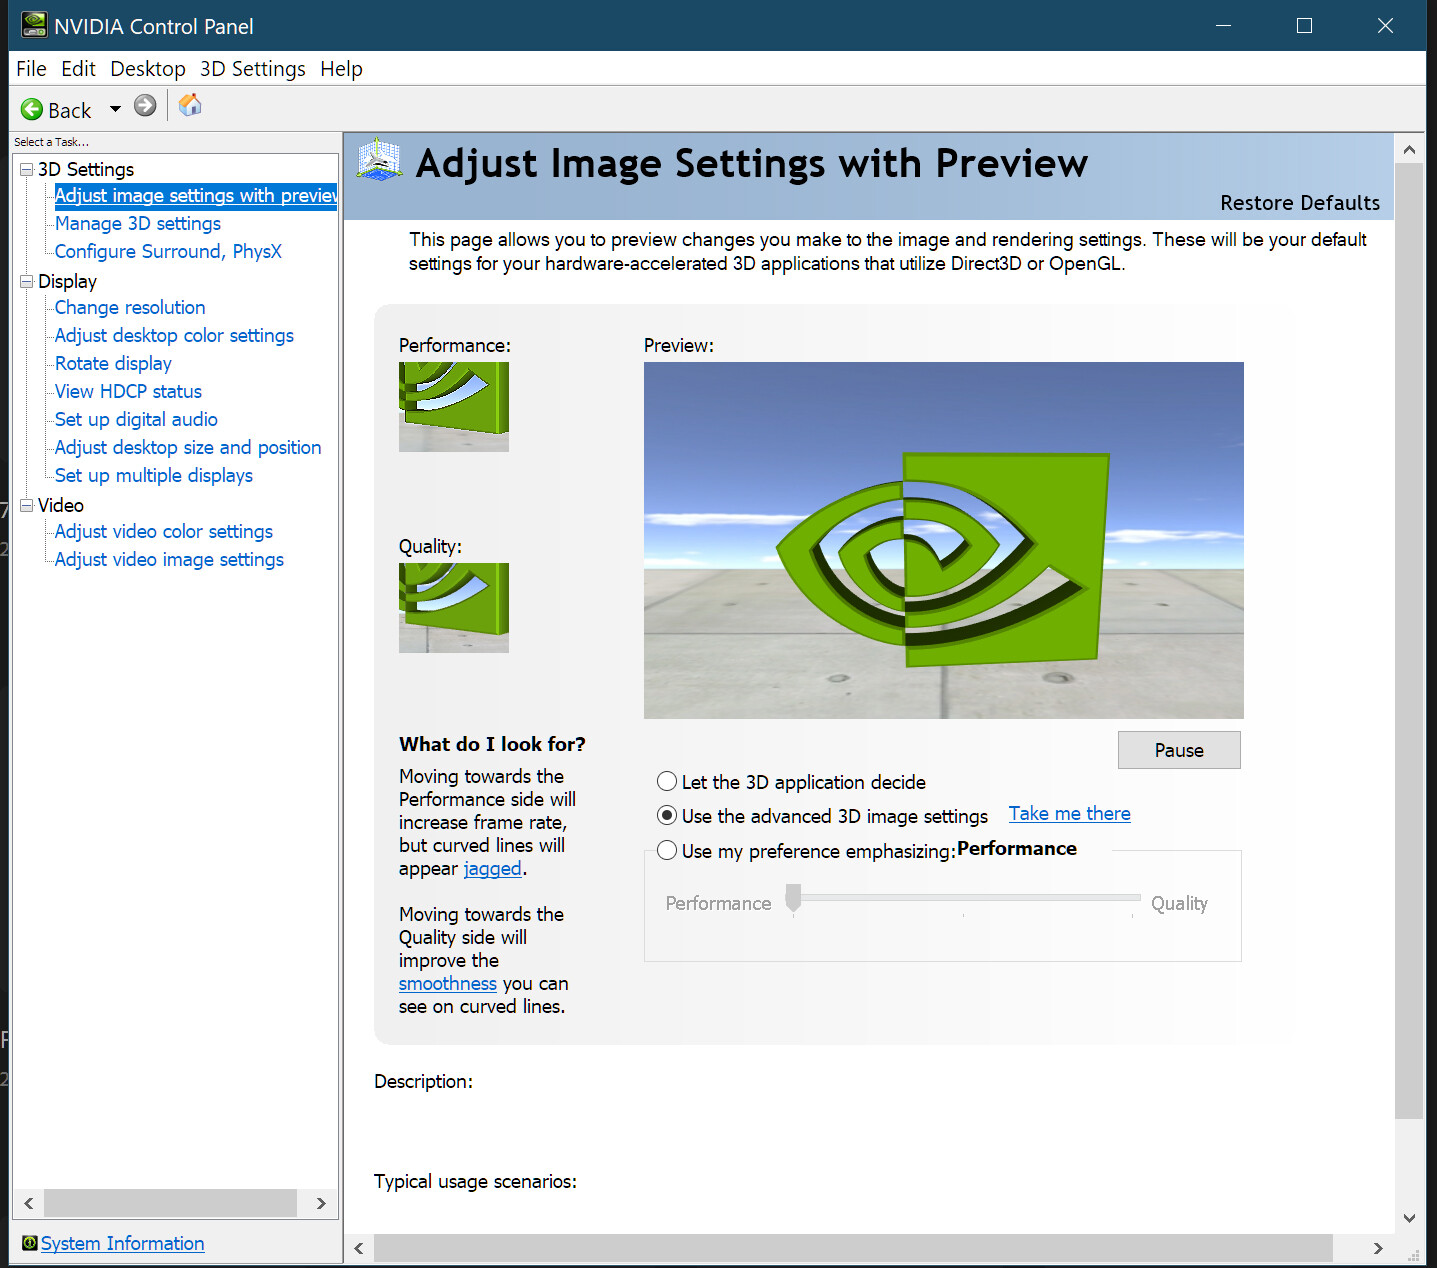Click the jagged help link

tap(492, 869)
